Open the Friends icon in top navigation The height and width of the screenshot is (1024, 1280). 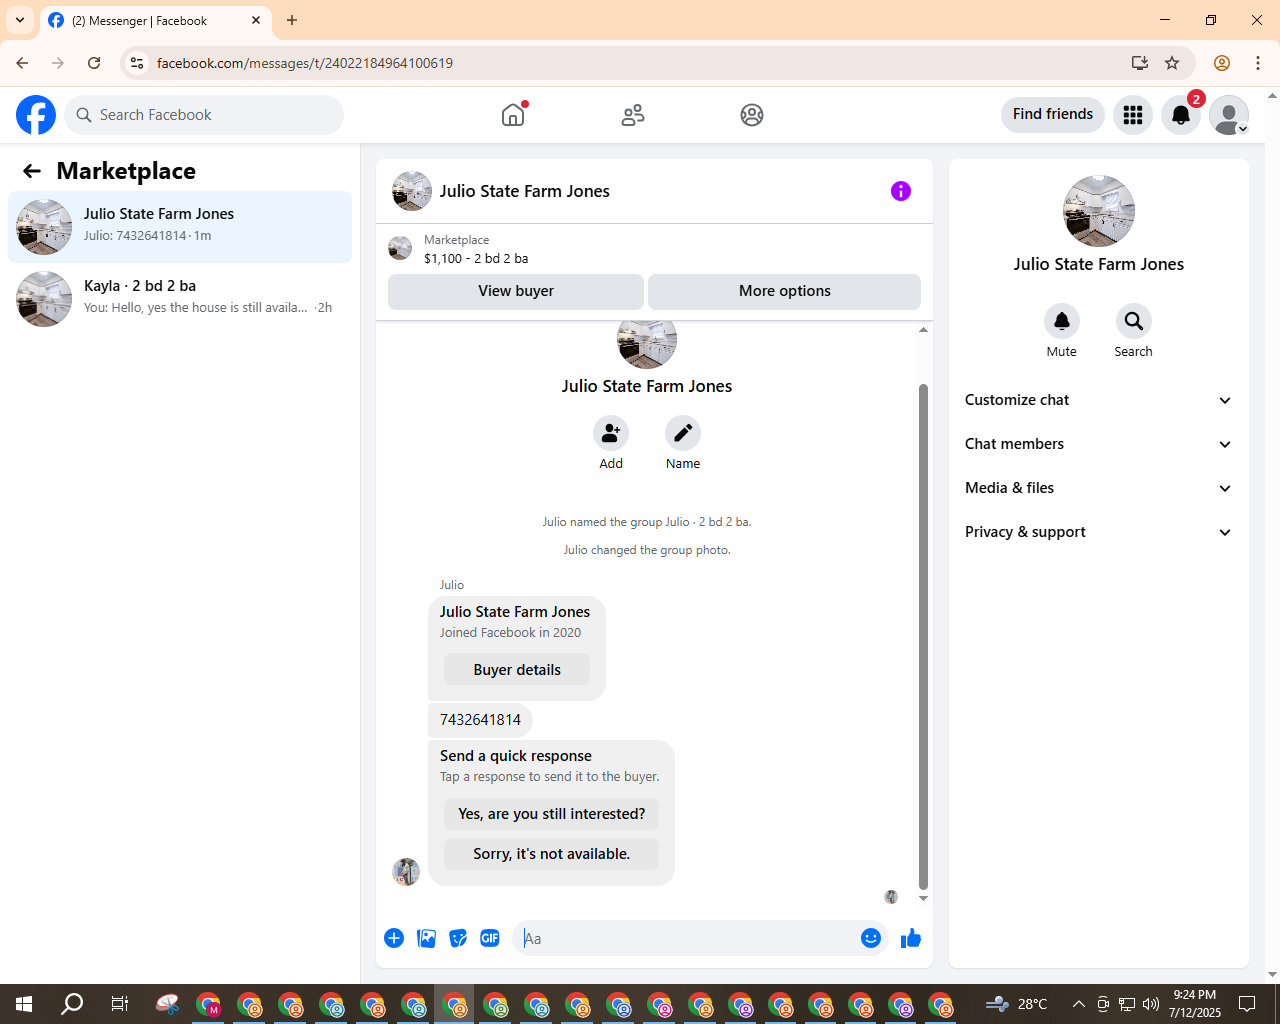[633, 115]
